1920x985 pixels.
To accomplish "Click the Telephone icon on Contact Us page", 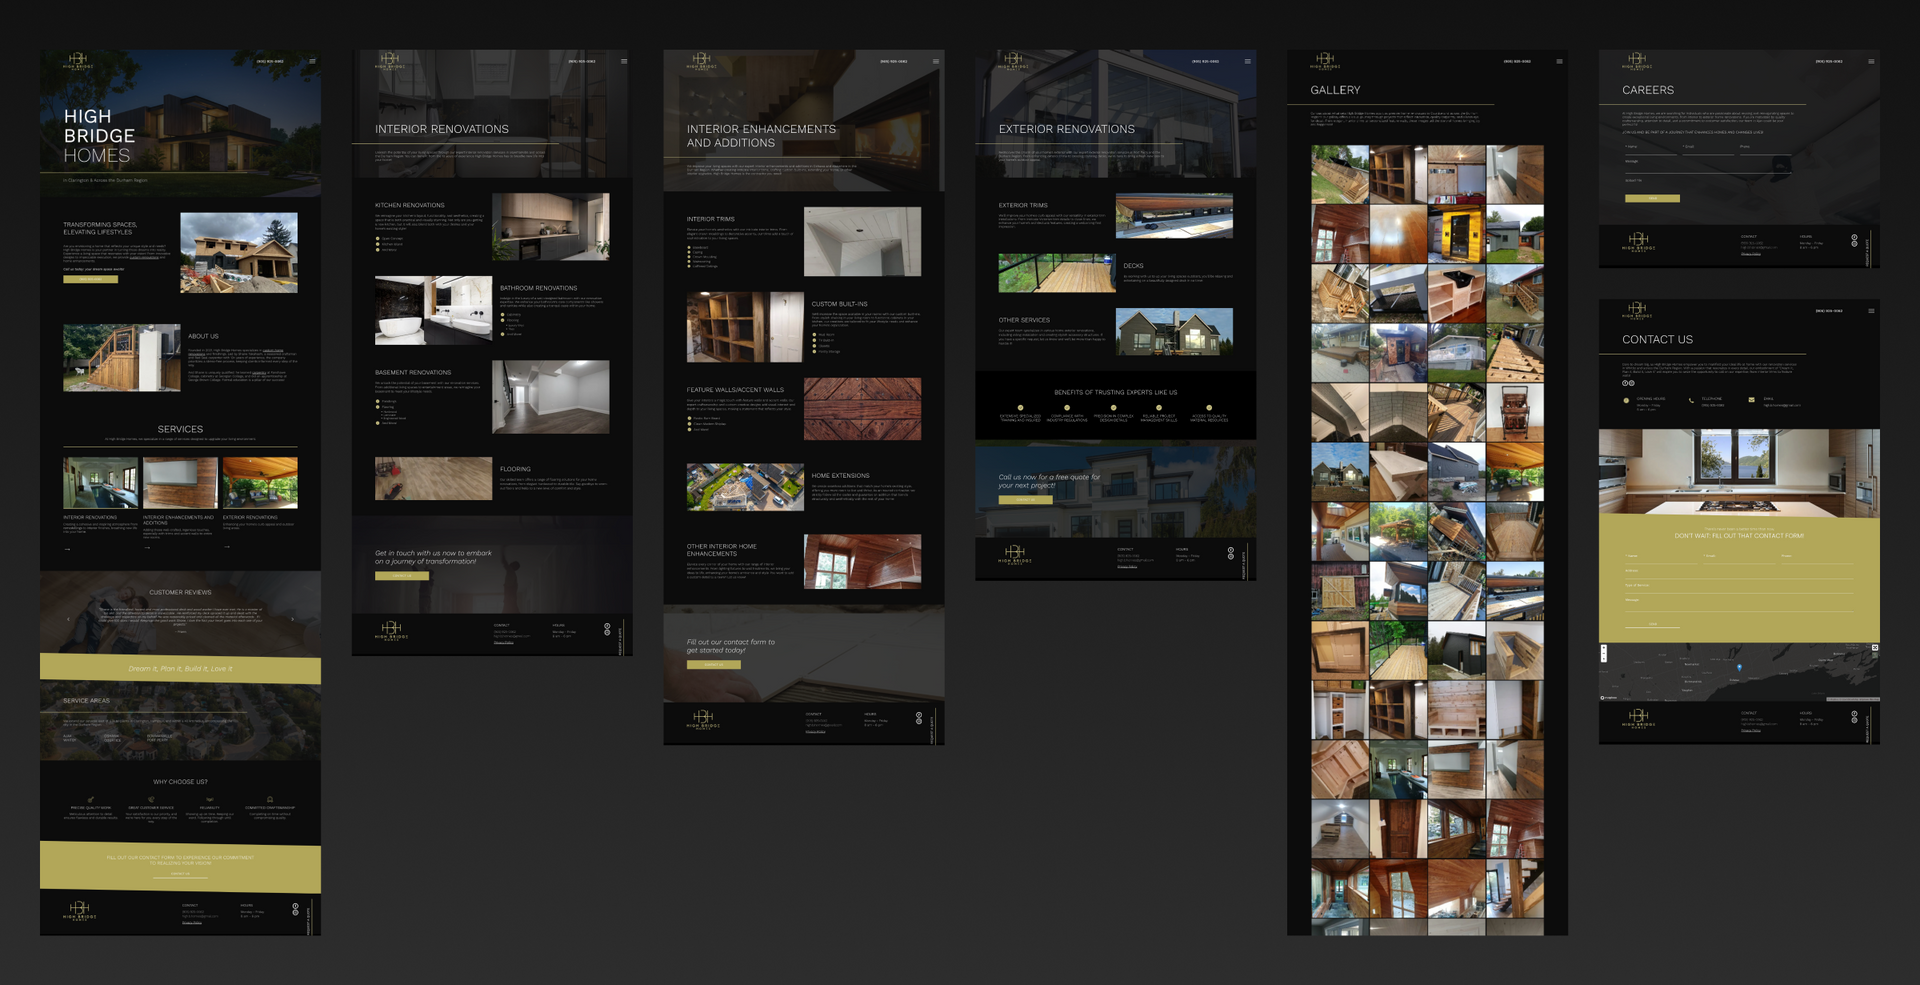I will (1691, 400).
